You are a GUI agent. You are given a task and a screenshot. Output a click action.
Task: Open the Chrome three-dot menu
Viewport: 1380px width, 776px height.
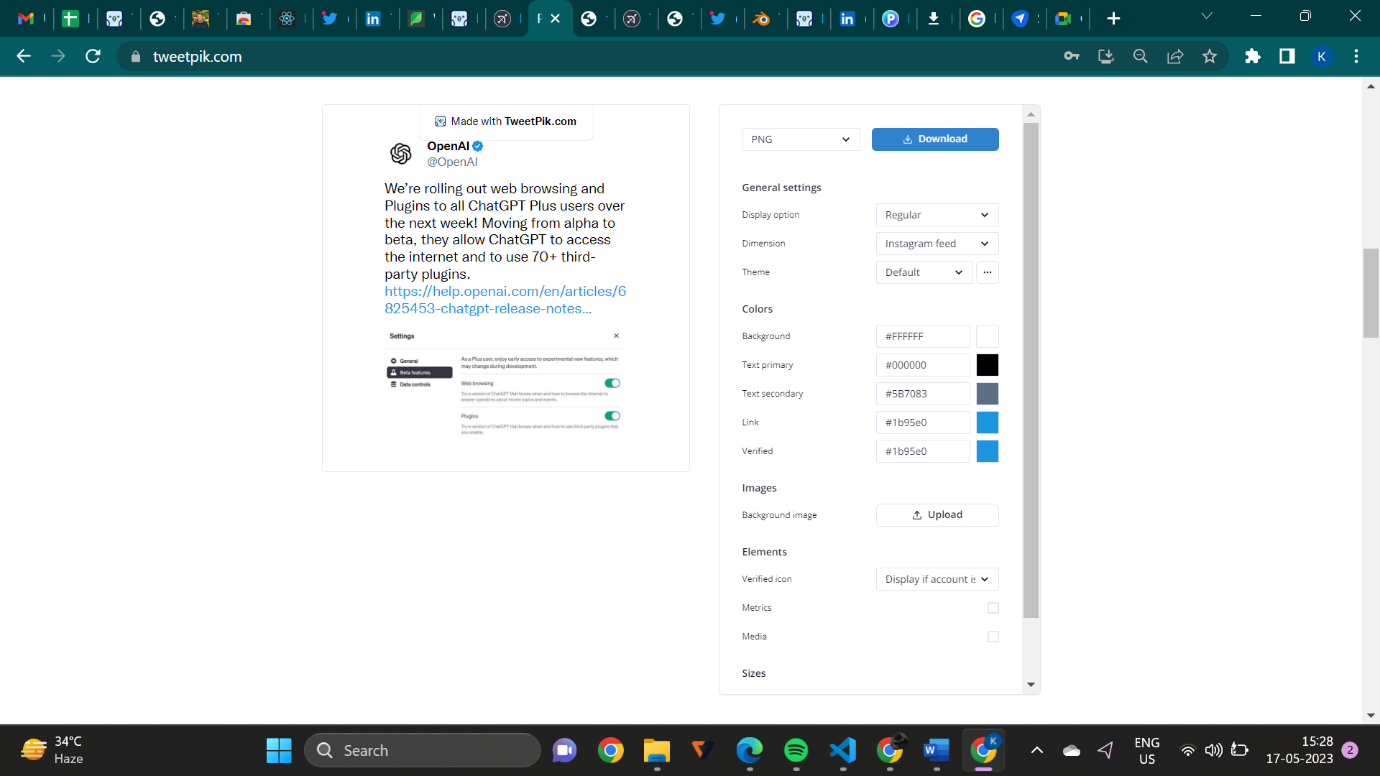click(x=1356, y=57)
